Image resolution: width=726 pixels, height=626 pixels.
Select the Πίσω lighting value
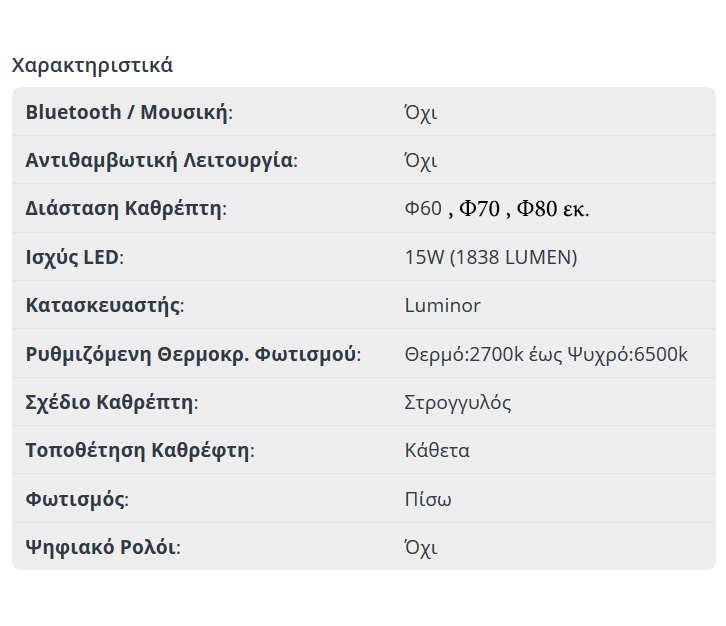[428, 499]
